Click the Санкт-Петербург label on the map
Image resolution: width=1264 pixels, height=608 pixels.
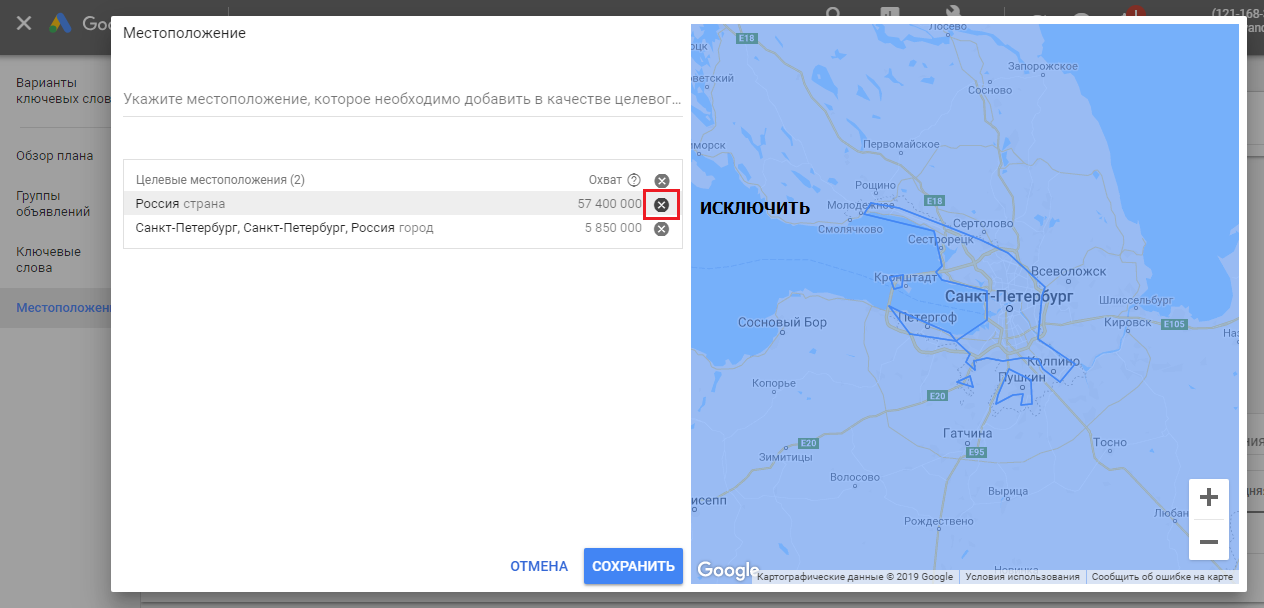coord(1008,298)
